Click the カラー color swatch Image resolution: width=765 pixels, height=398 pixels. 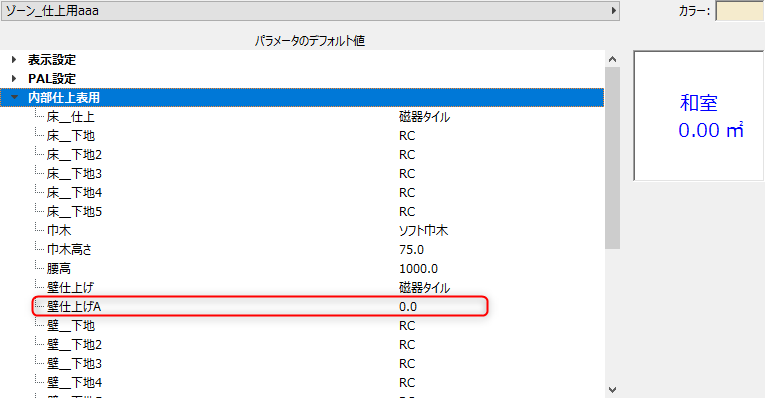tap(739, 11)
